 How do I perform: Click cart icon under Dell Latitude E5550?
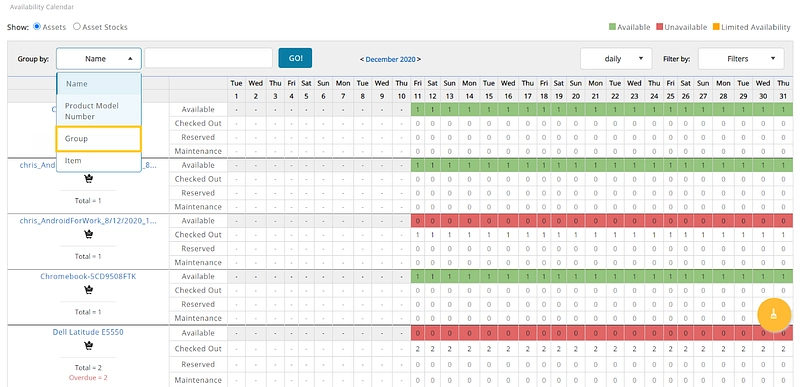[x=88, y=346]
